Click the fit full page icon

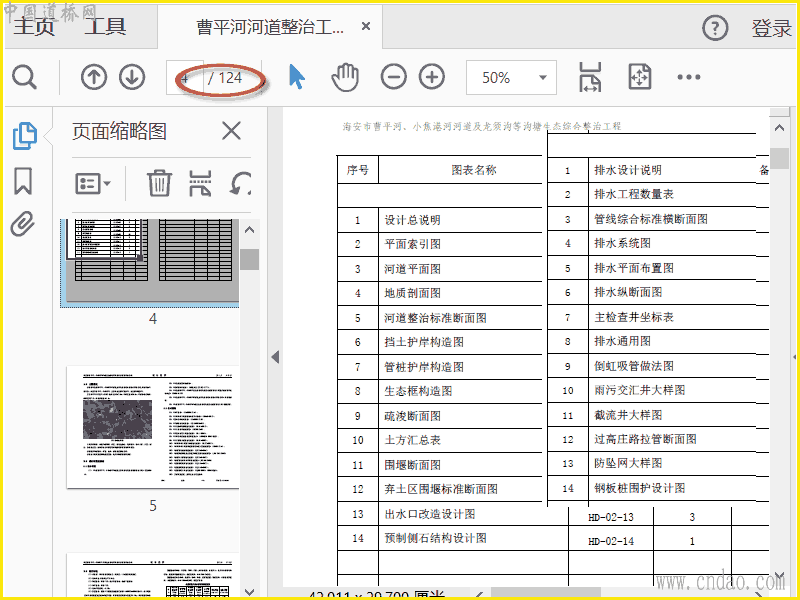pyautogui.click(x=640, y=78)
